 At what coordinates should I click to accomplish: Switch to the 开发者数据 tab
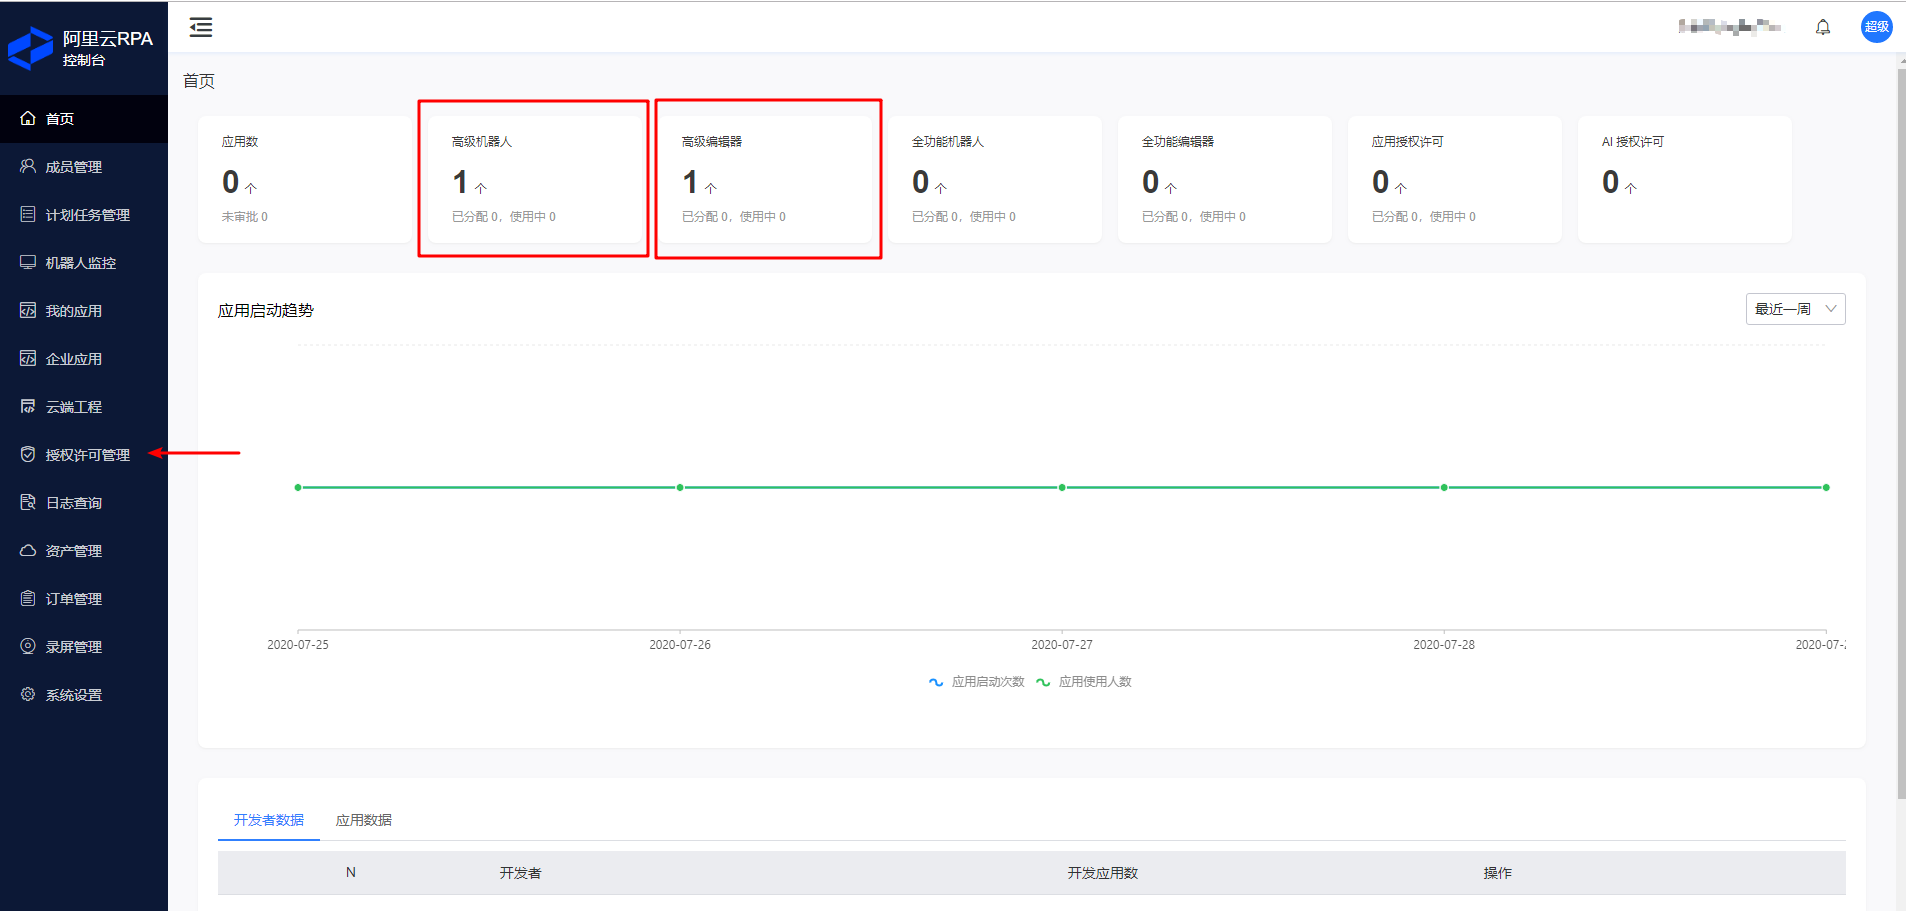[x=269, y=820]
